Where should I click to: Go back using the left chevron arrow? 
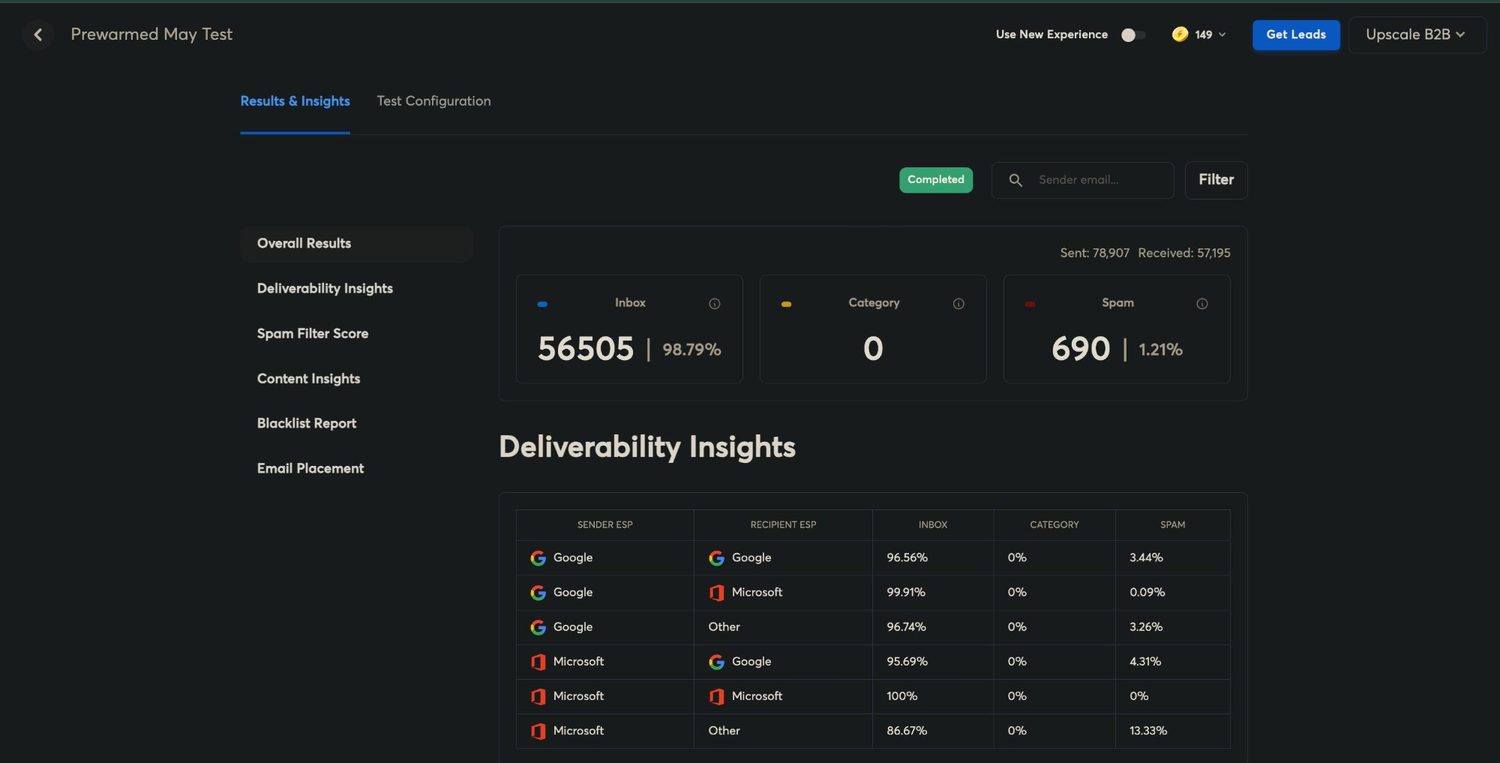pos(38,35)
